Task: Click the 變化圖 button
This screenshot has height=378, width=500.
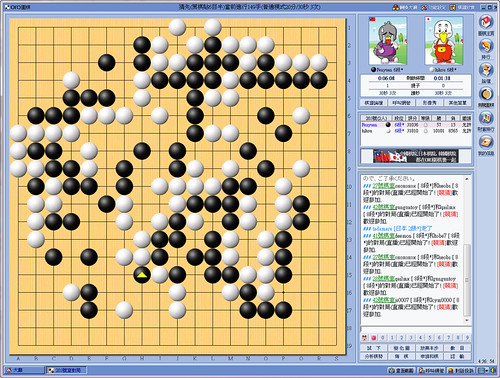Action: (402, 348)
